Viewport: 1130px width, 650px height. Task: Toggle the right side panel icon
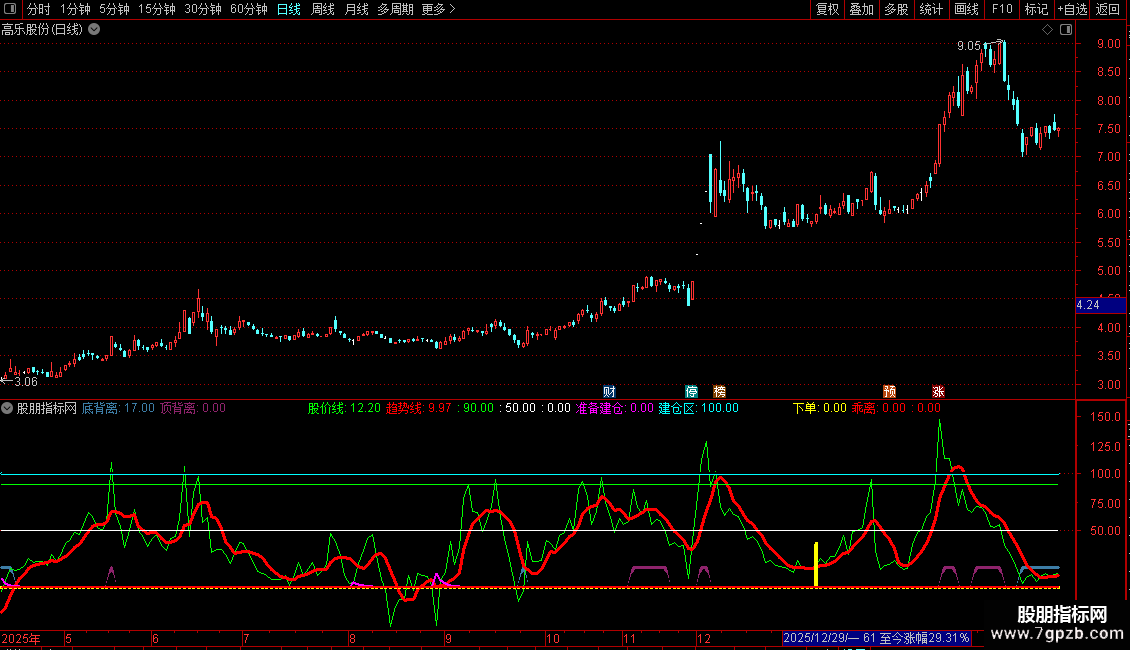click(x=1066, y=30)
